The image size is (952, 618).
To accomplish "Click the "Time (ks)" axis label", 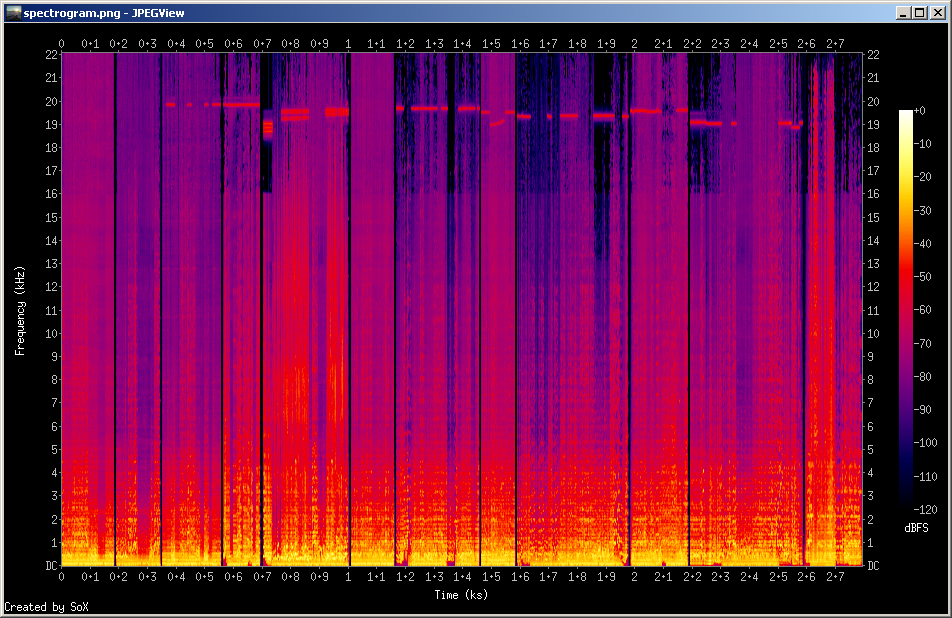I will tap(461, 595).
